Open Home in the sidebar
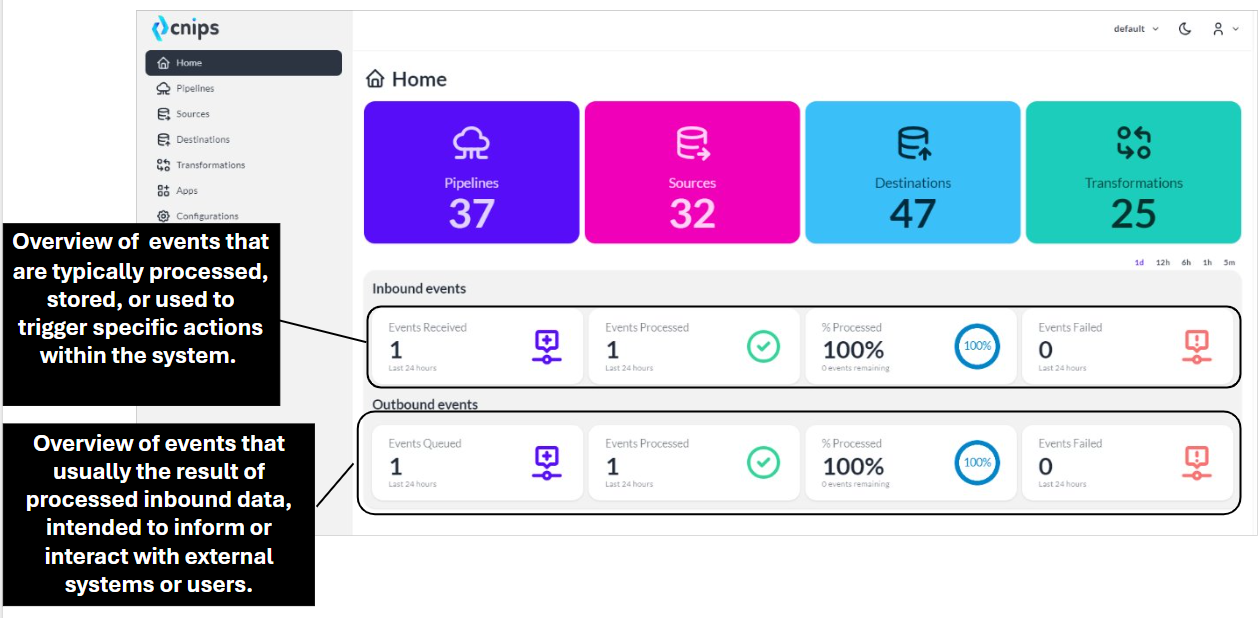The height and width of the screenshot is (618, 1258). click(244, 63)
